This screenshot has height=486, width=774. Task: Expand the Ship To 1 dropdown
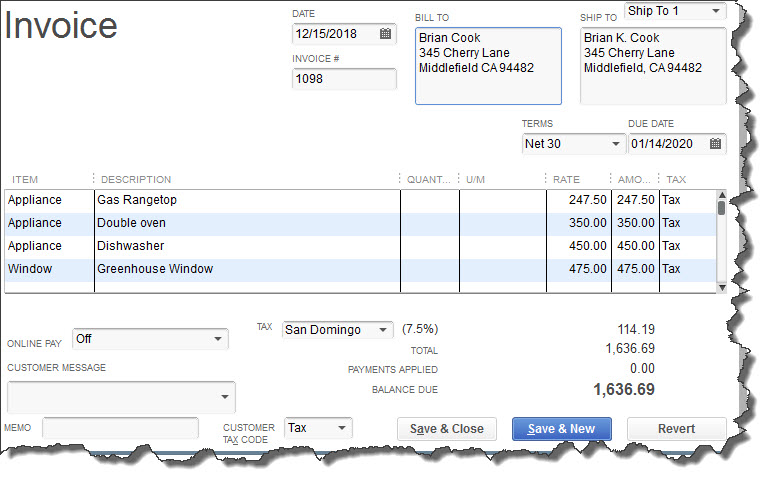pyautogui.click(x=715, y=11)
